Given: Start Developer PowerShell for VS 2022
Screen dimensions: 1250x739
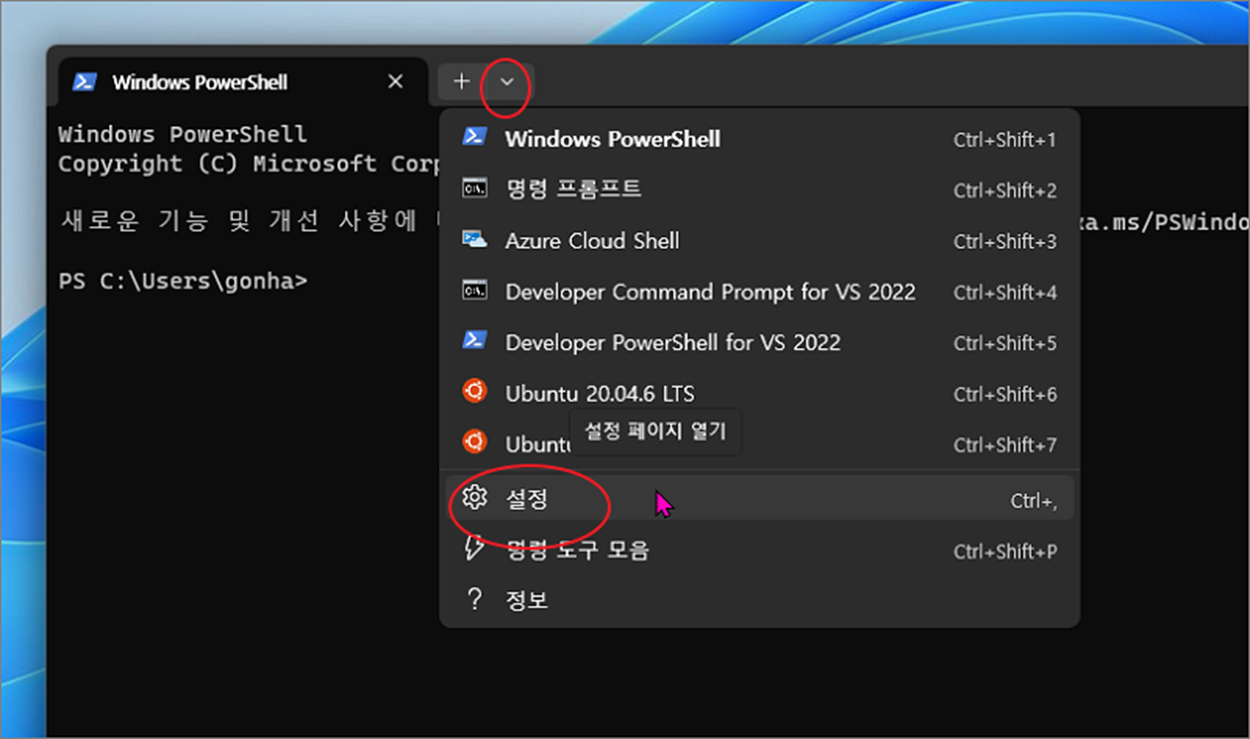Looking at the screenshot, I should (760, 342).
